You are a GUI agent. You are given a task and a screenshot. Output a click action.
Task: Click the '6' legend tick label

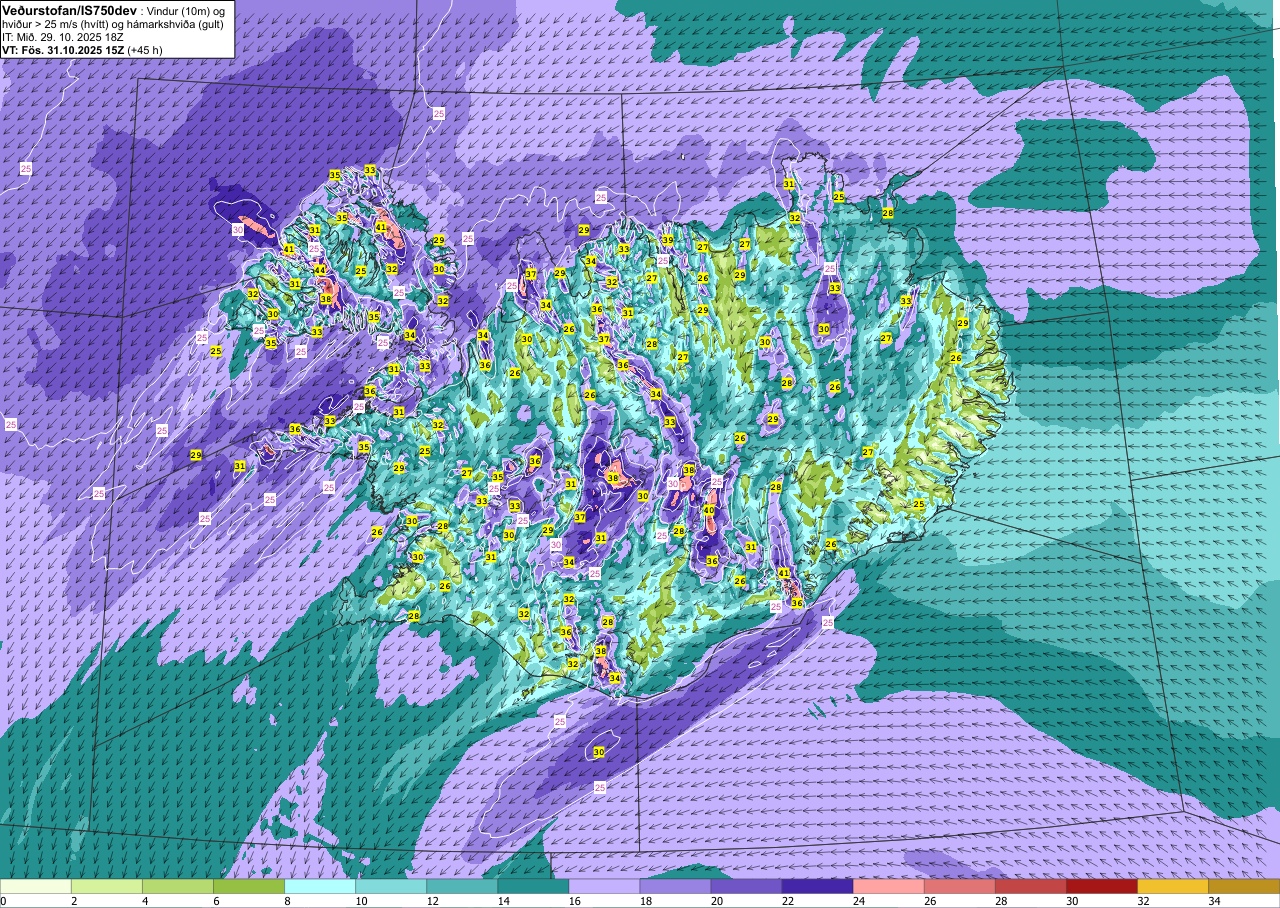tap(214, 901)
